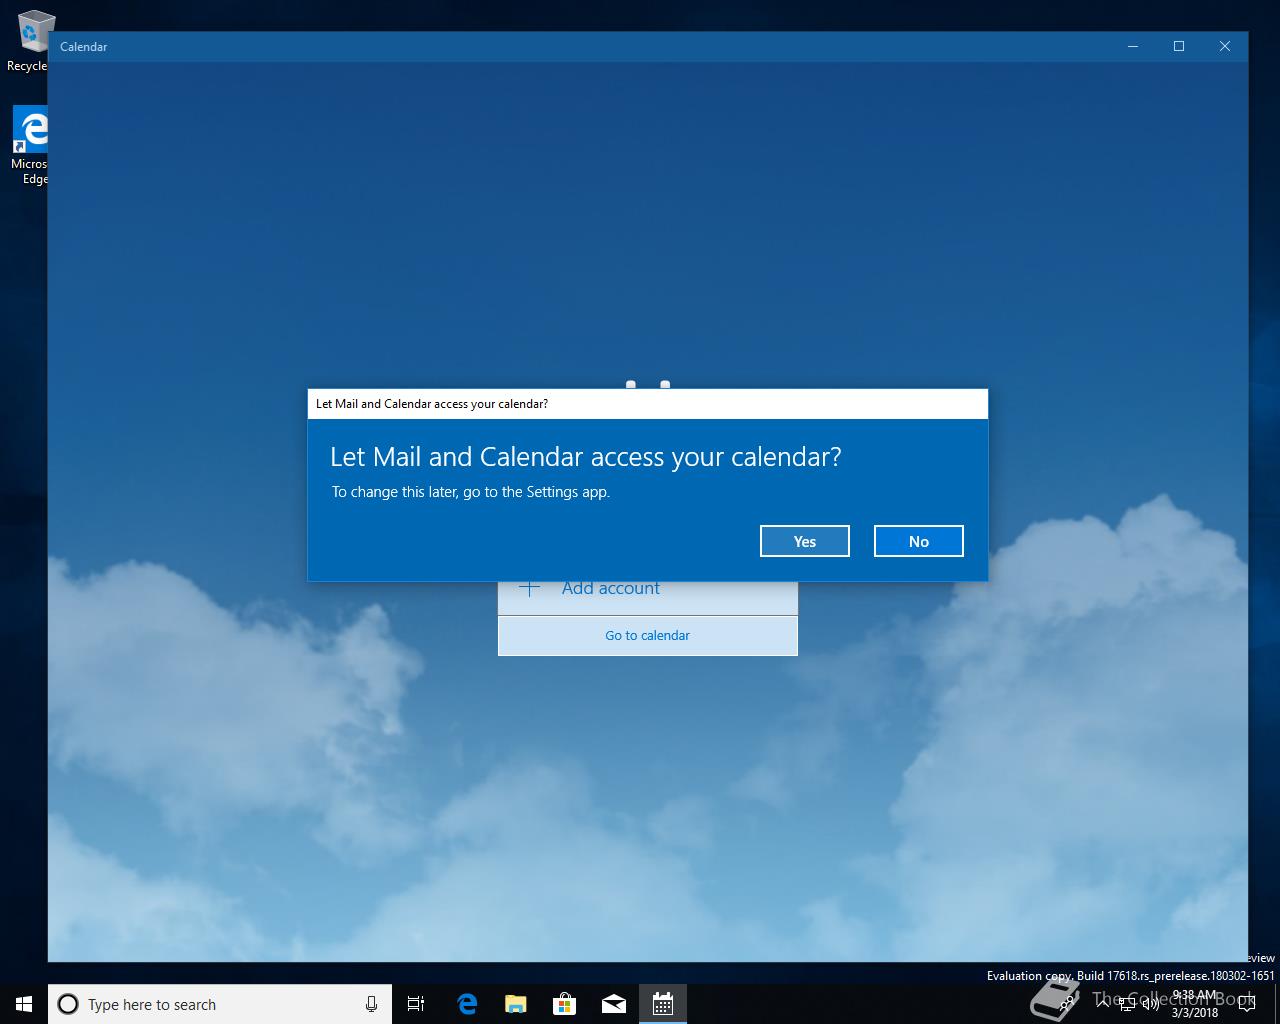
Task: Click the dialog title bar text
Action: [432, 404]
